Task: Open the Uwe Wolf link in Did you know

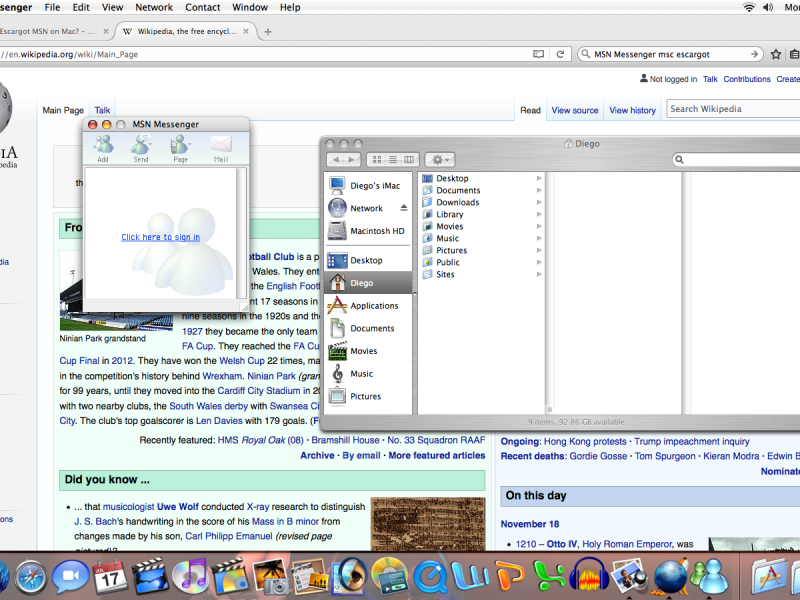Action: (178, 507)
